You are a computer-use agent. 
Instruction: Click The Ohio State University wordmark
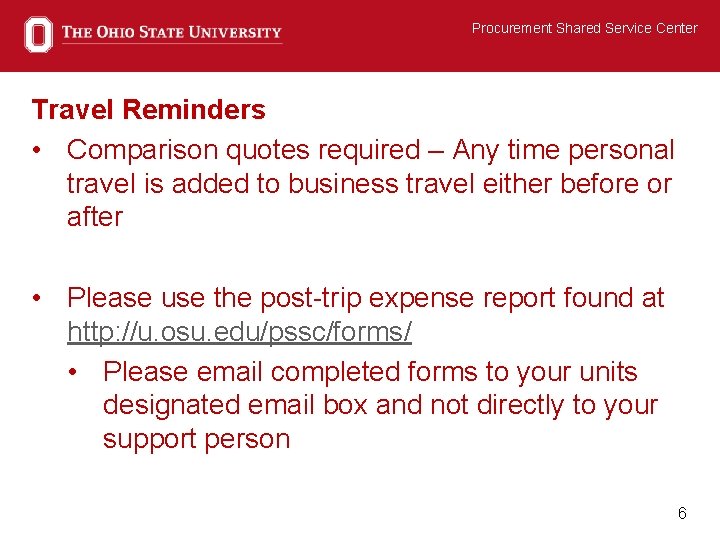171,32
